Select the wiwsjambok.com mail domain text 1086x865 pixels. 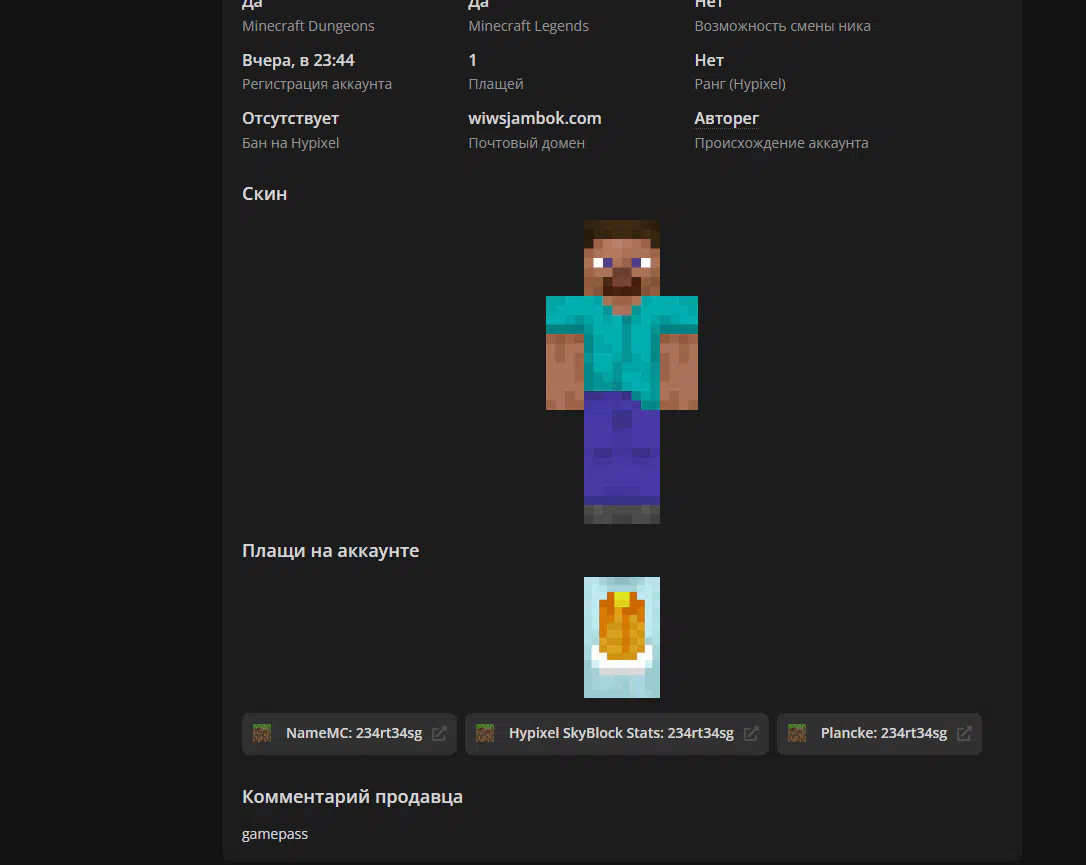click(x=534, y=118)
